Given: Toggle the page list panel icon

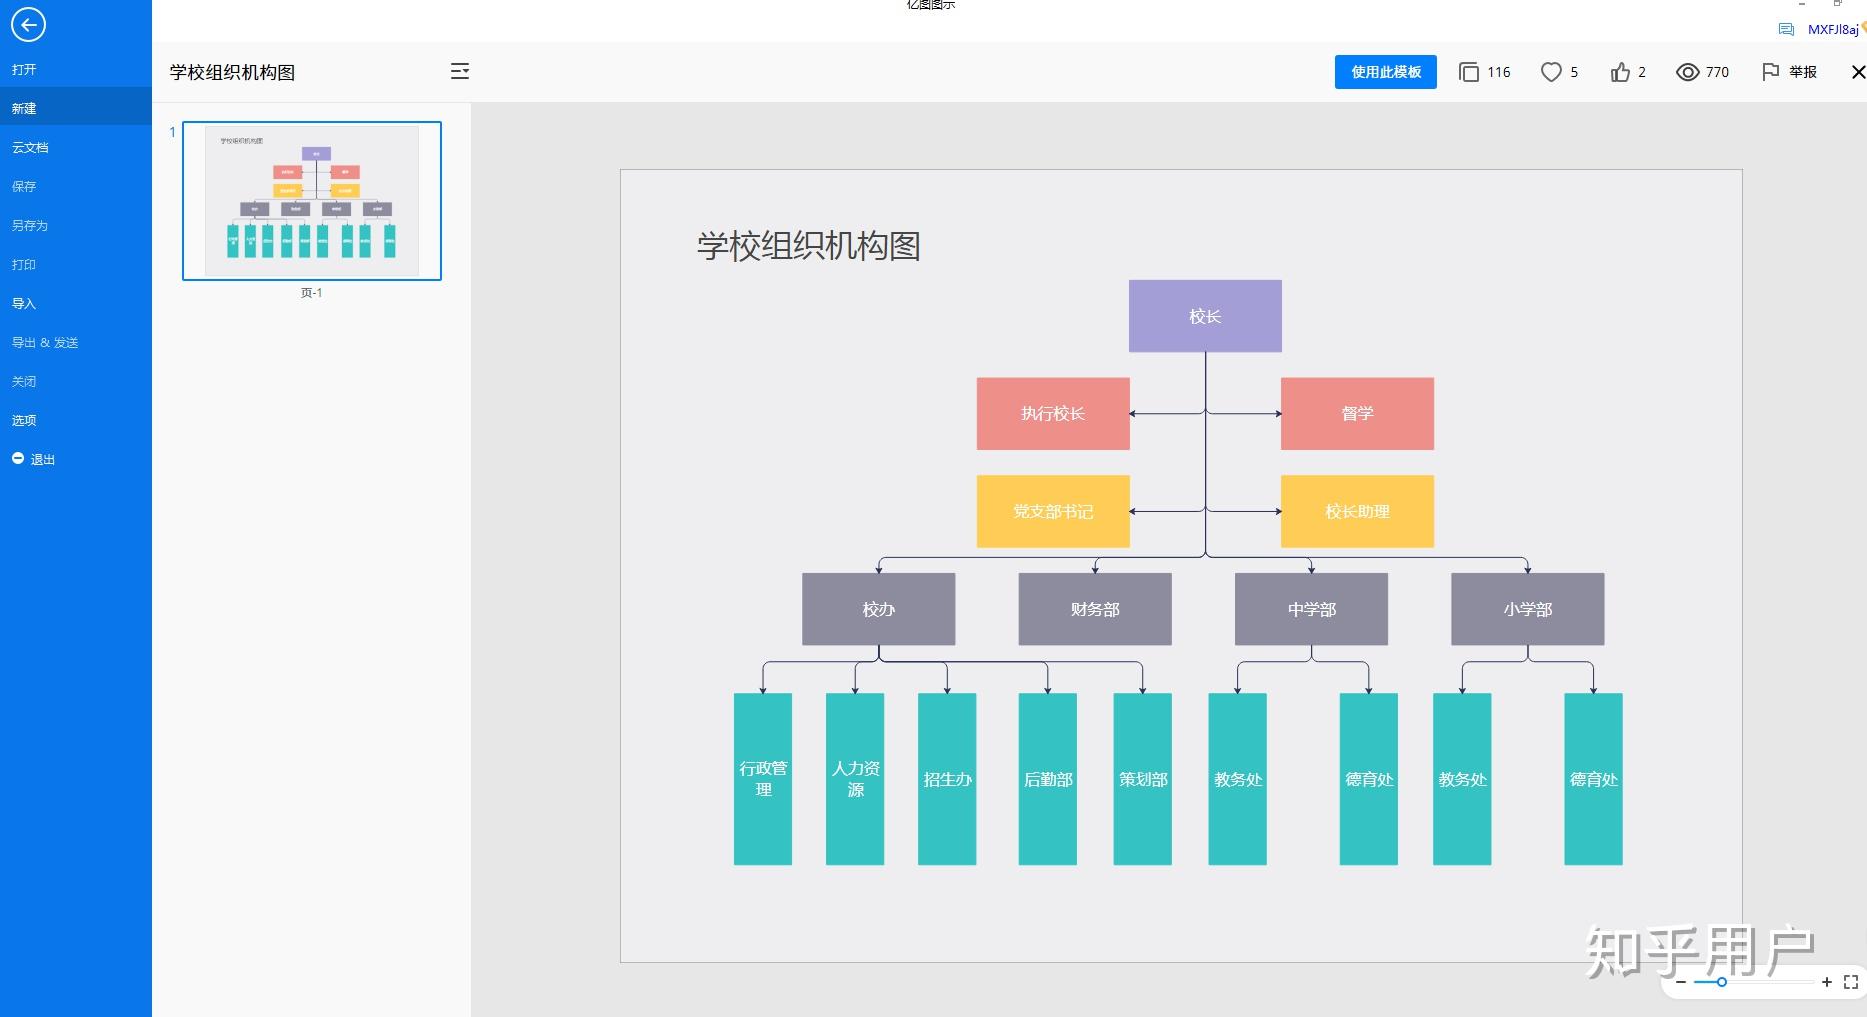Looking at the screenshot, I should coord(460,71).
